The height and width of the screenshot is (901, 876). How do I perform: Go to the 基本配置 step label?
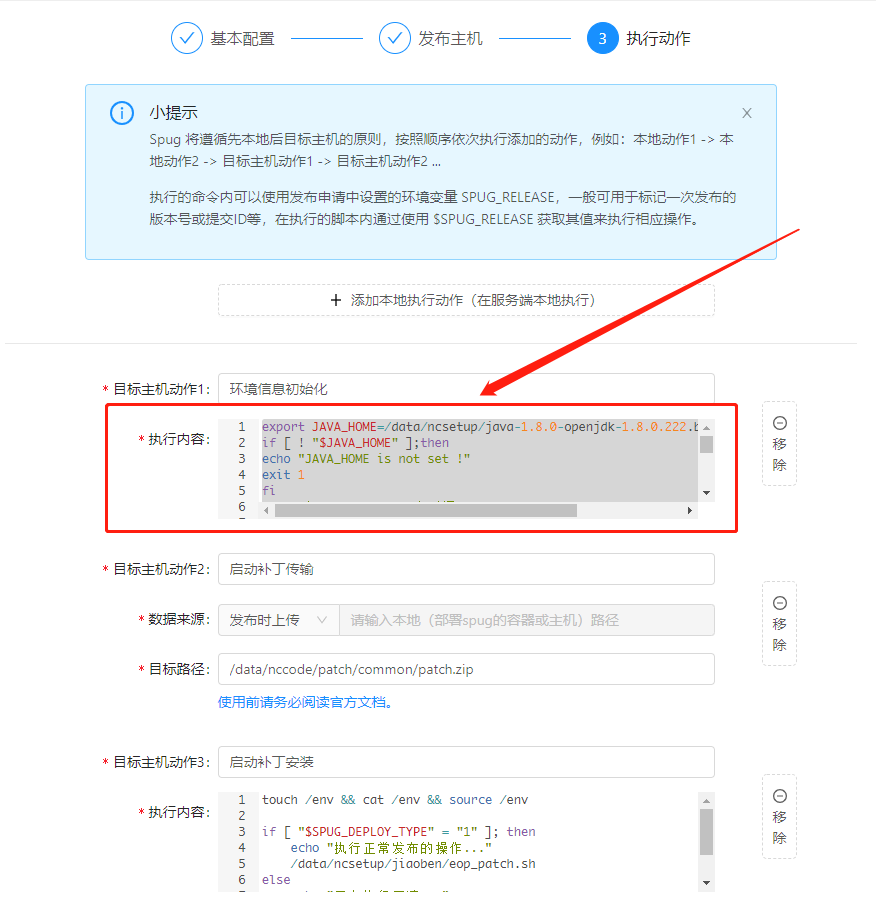[242, 39]
